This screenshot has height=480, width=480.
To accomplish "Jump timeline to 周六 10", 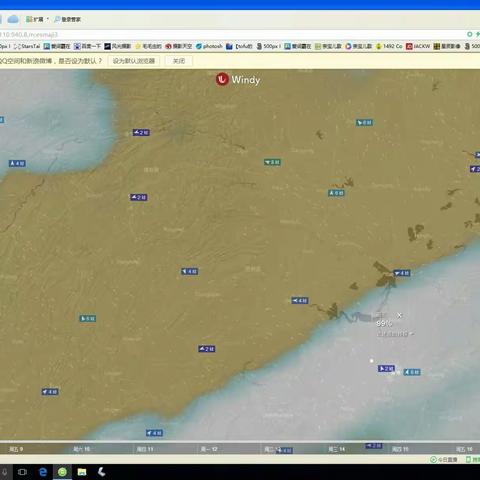I will [x=82, y=449].
